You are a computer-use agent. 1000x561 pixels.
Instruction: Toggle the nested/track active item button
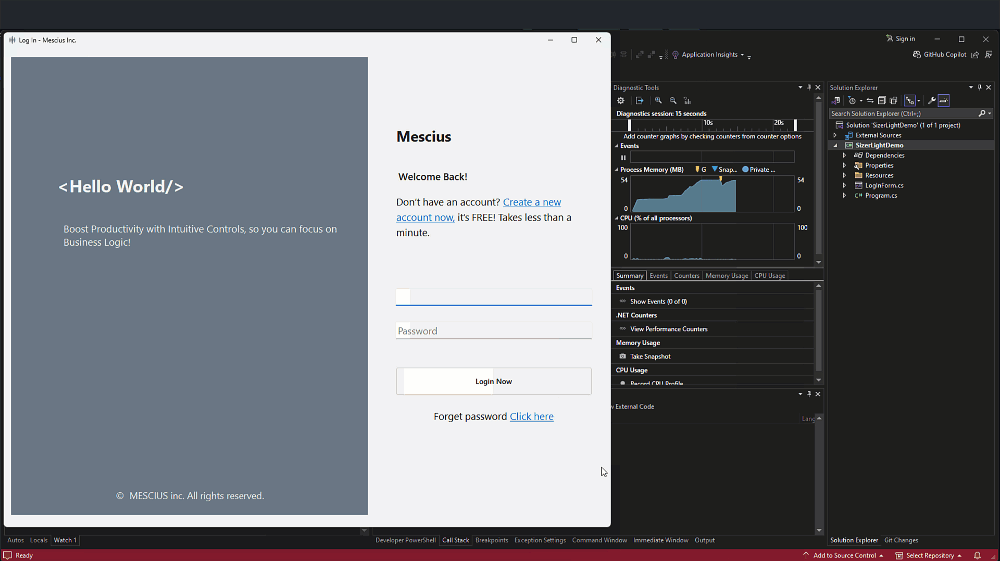pyautogui.click(x=910, y=101)
